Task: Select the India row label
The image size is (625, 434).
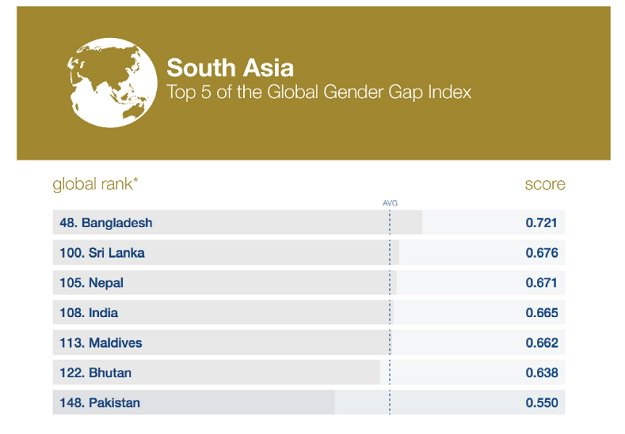Action: pyautogui.click(x=89, y=313)
